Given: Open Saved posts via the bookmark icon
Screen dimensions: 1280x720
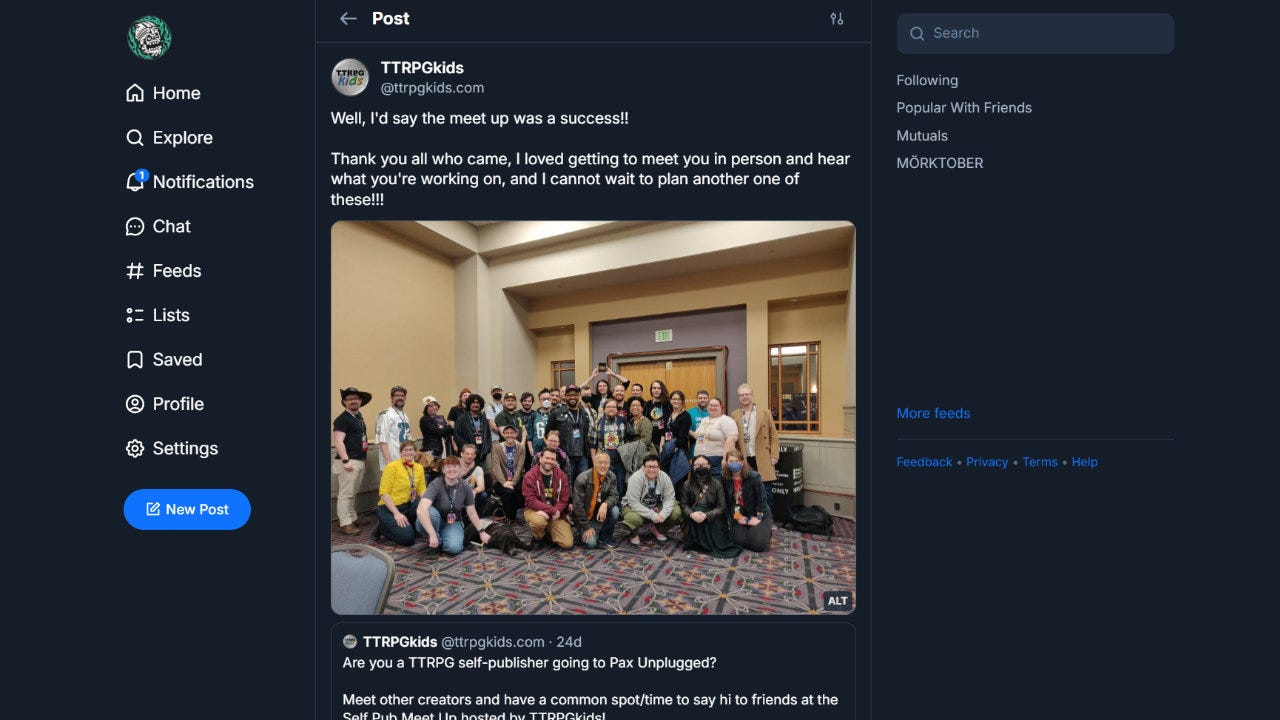Looking at the screenshot, I should [135, 359].
